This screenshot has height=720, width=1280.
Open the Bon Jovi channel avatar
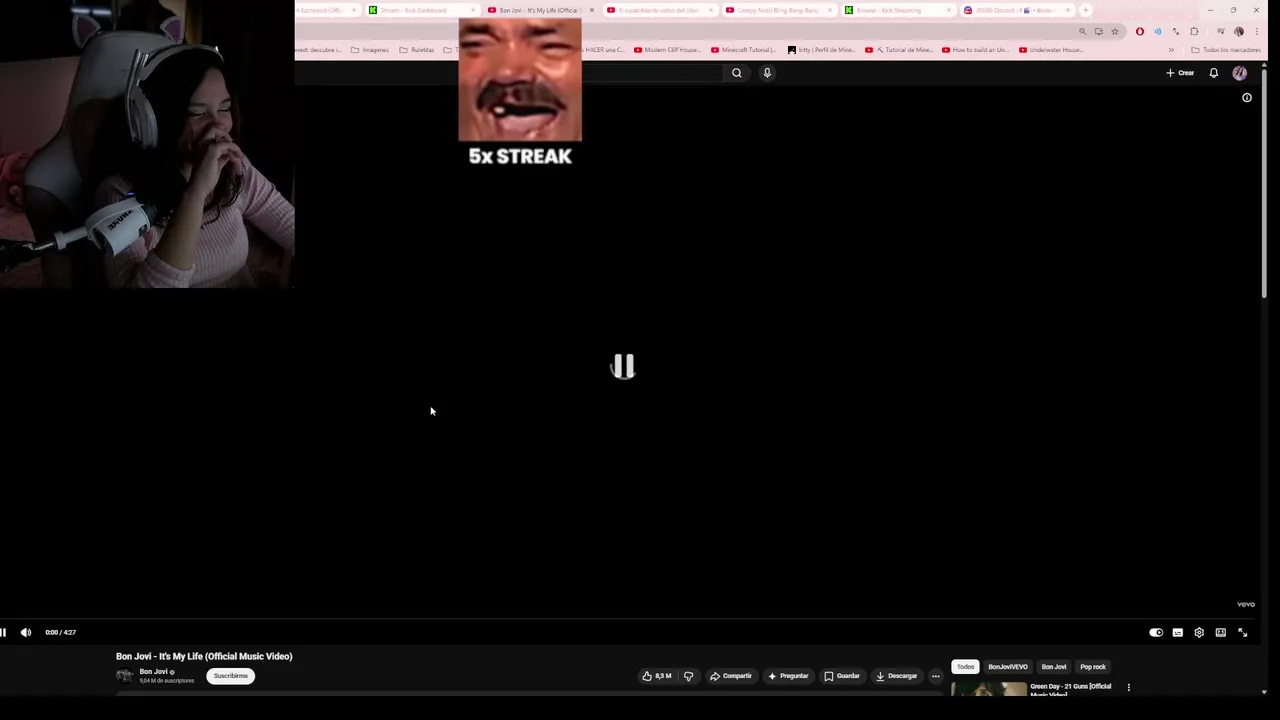124,676
